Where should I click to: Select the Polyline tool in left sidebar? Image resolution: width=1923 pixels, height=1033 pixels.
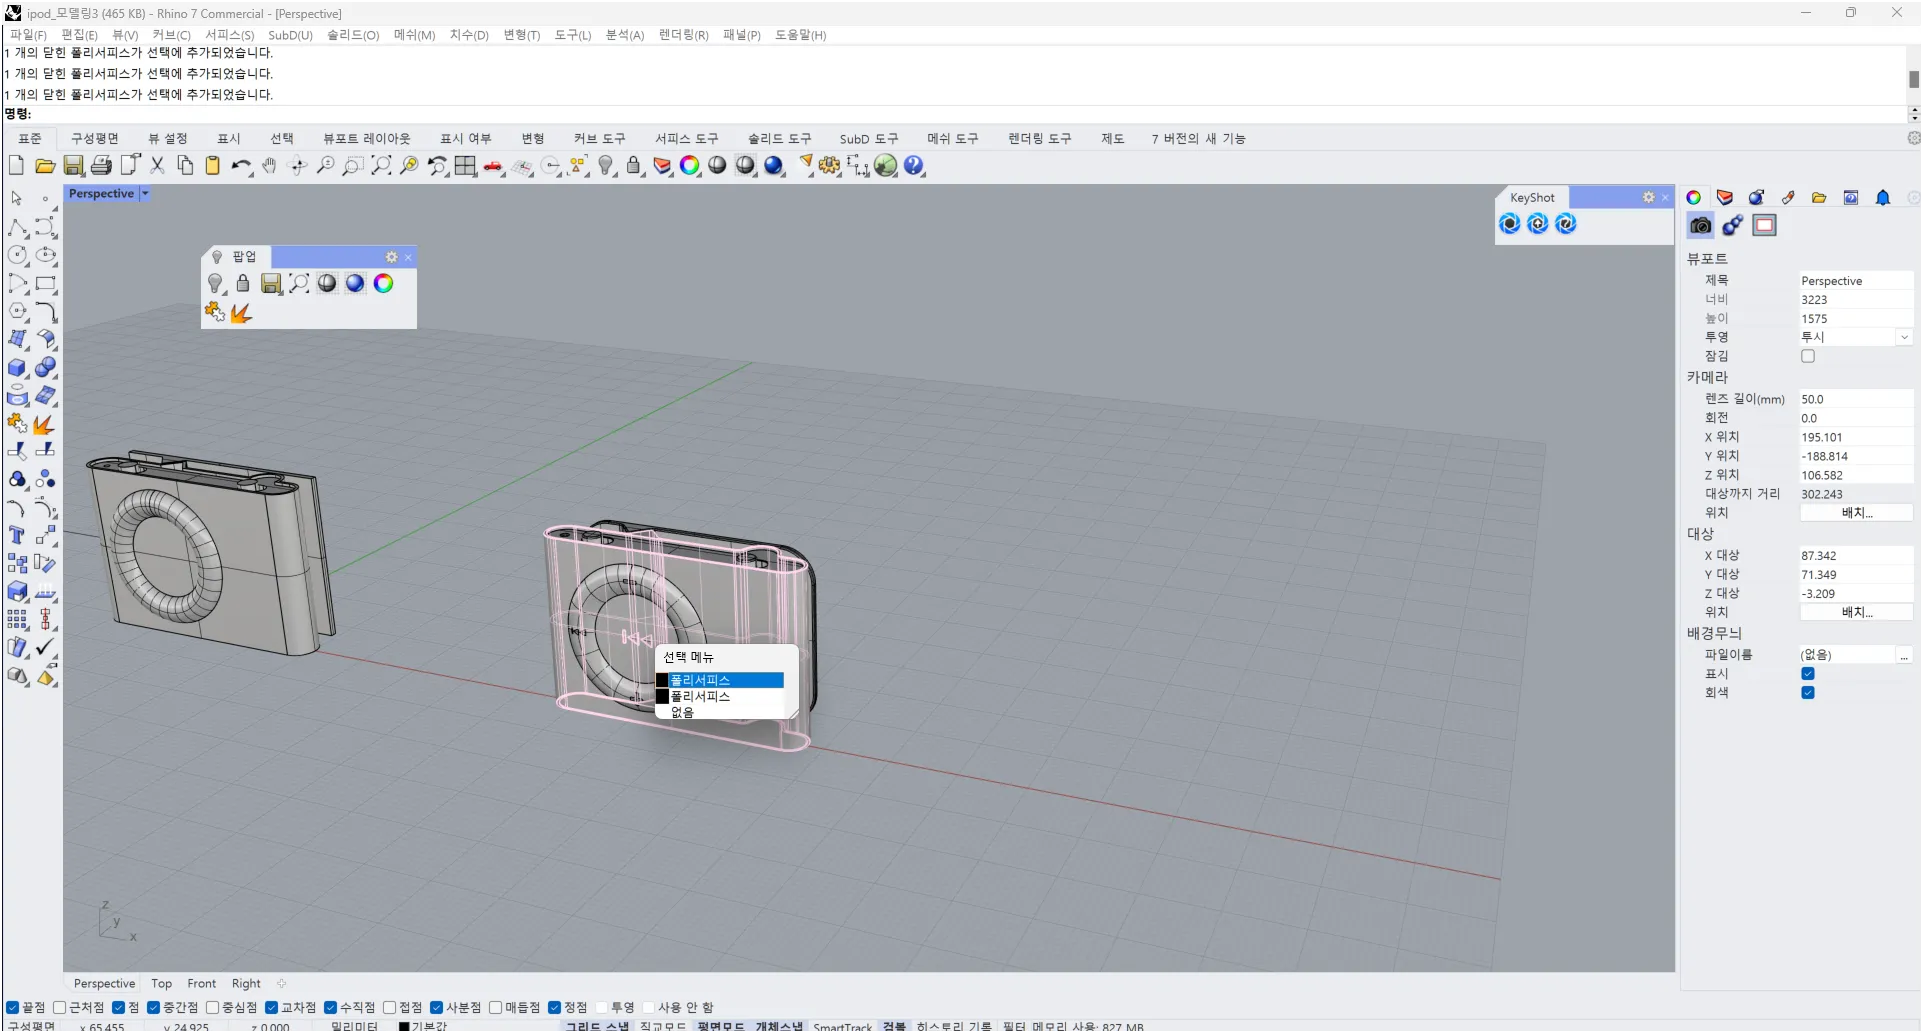[x=18, y=228]
